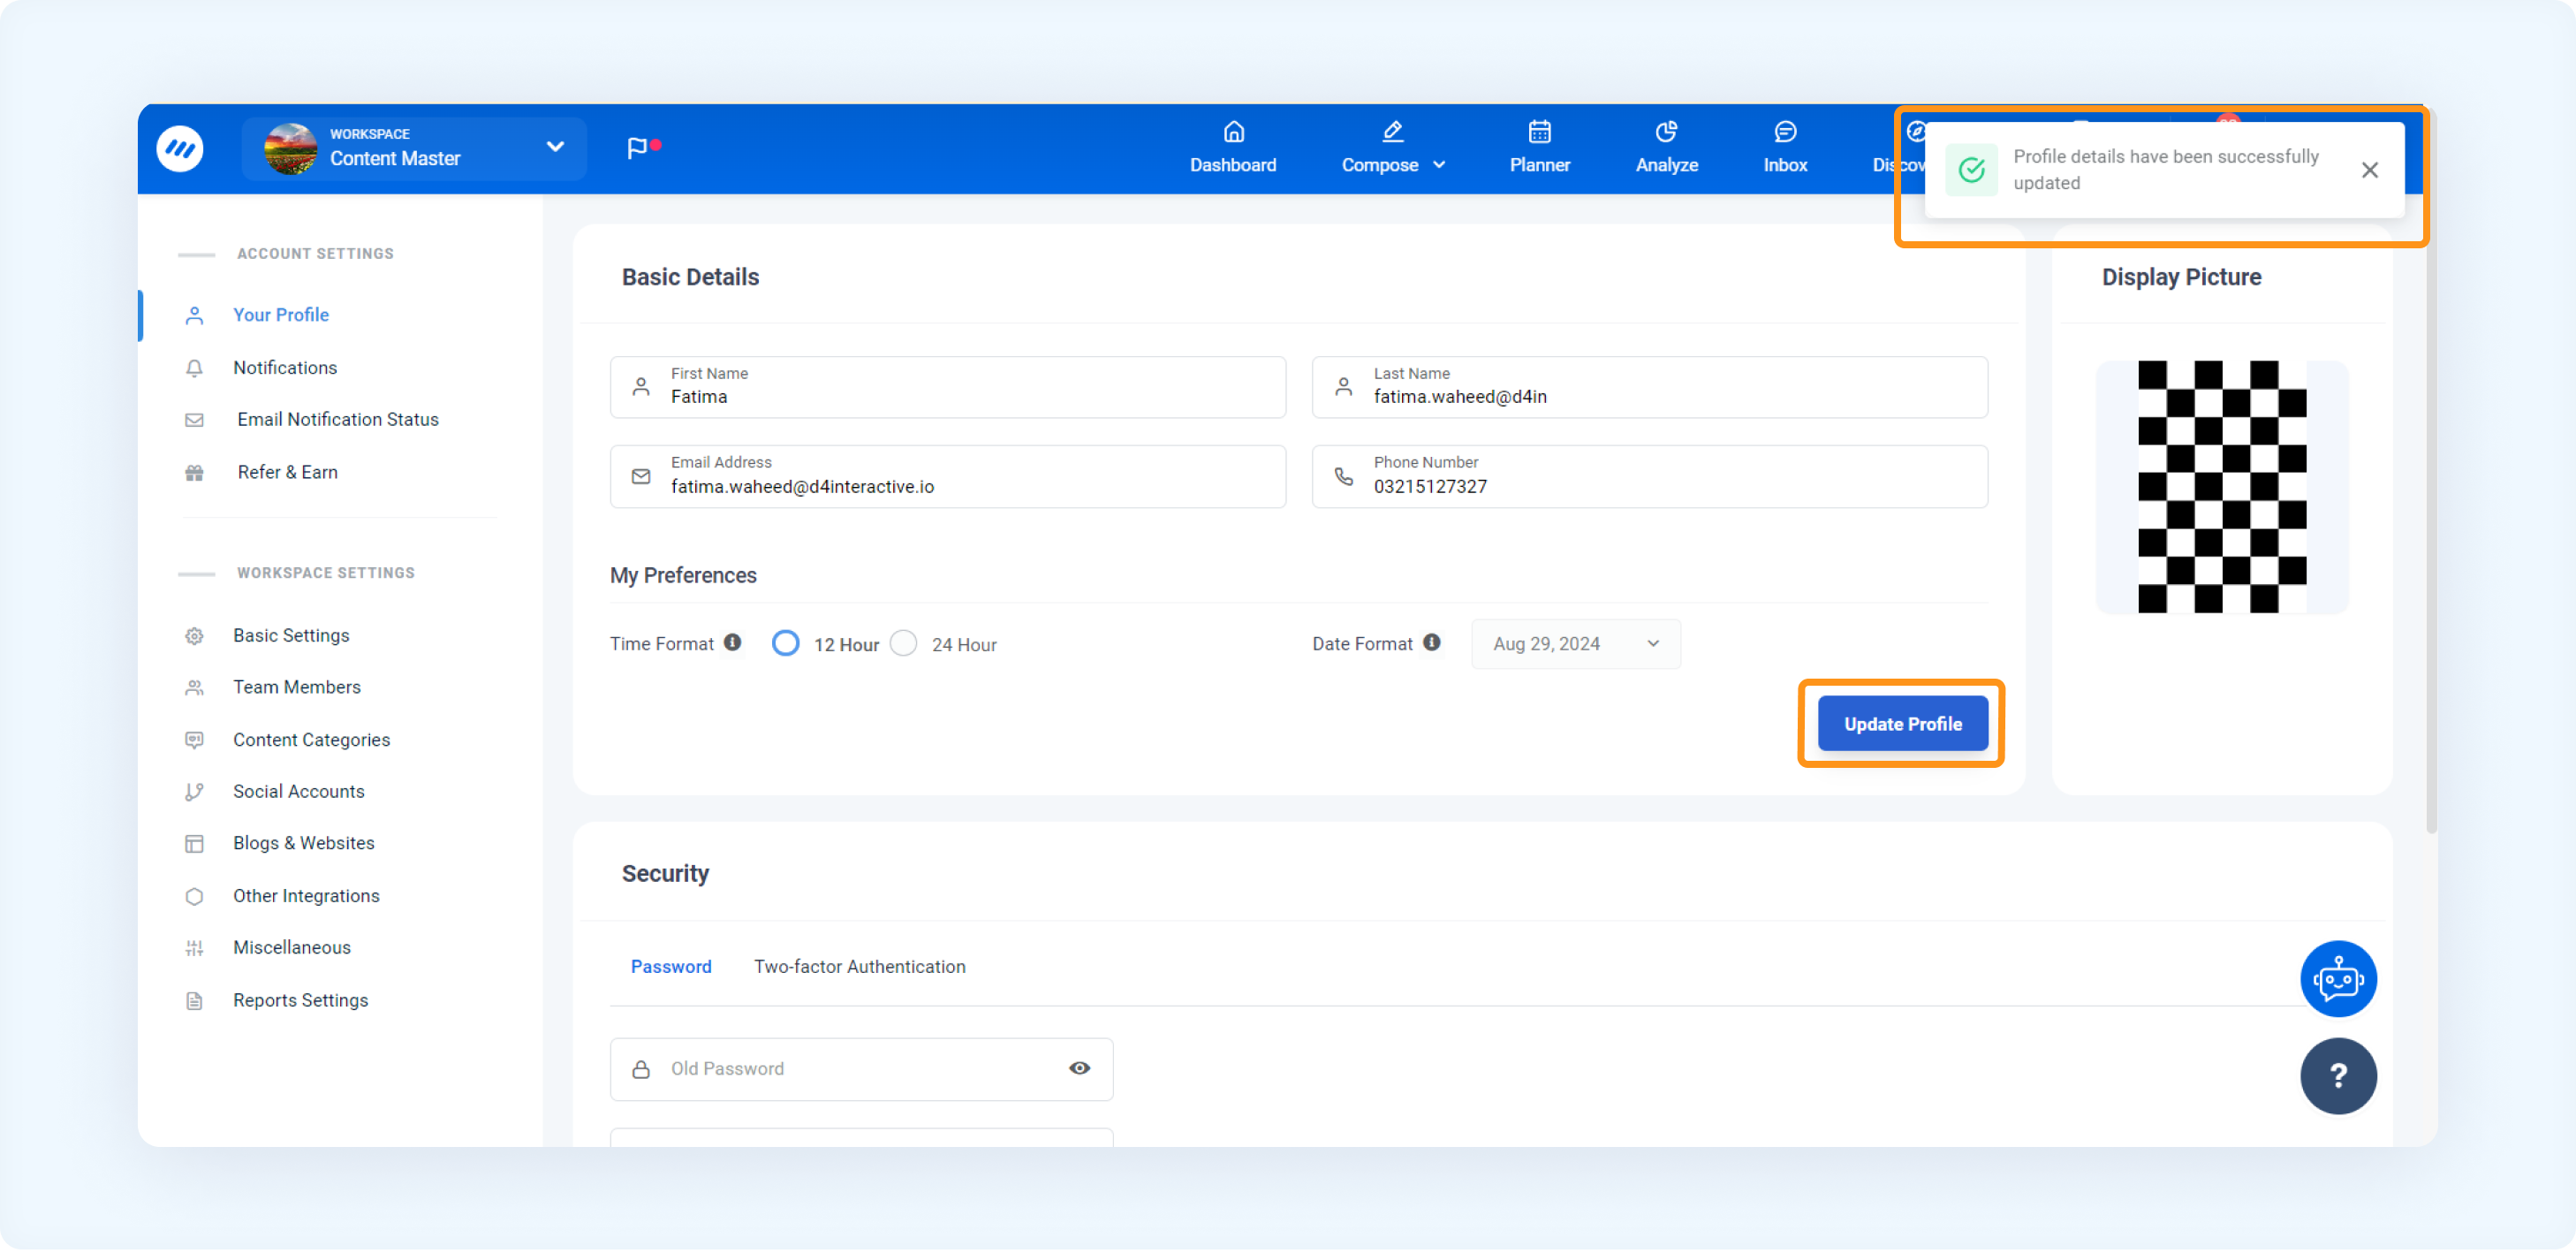This screenshot has width=2576, height=1253.
Task: Open the Analyze chart icon
Action: coord(1666,131)
